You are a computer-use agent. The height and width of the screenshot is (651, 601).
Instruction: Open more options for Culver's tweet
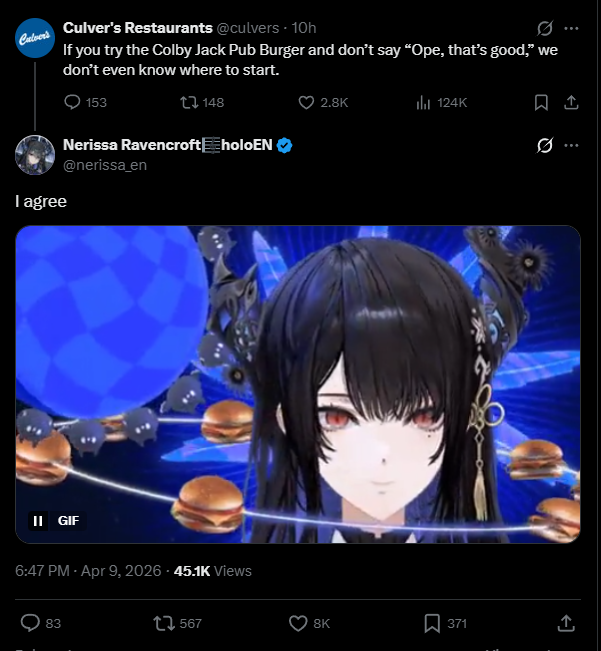click(x=572, y=28)
